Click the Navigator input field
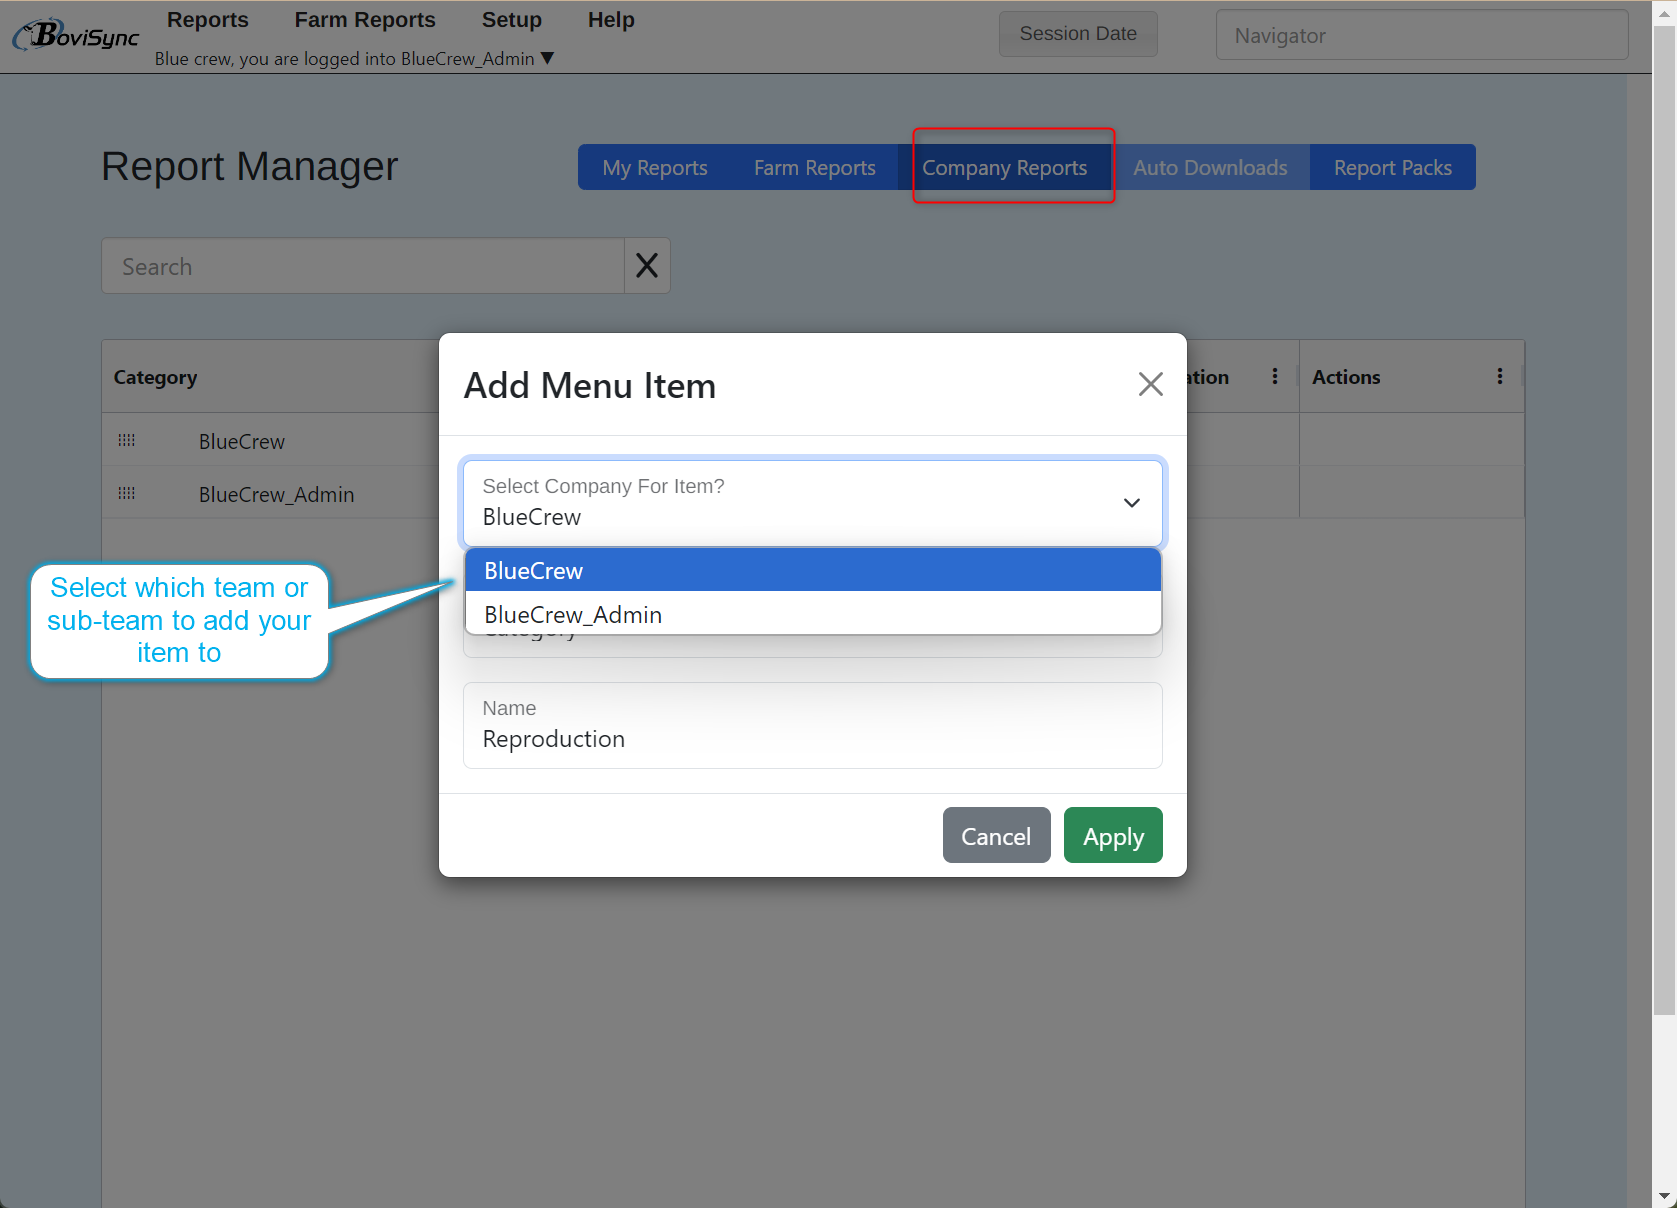This screenshot has height=1208, width=1677. pyautogui.click(x=1421, y=35)
